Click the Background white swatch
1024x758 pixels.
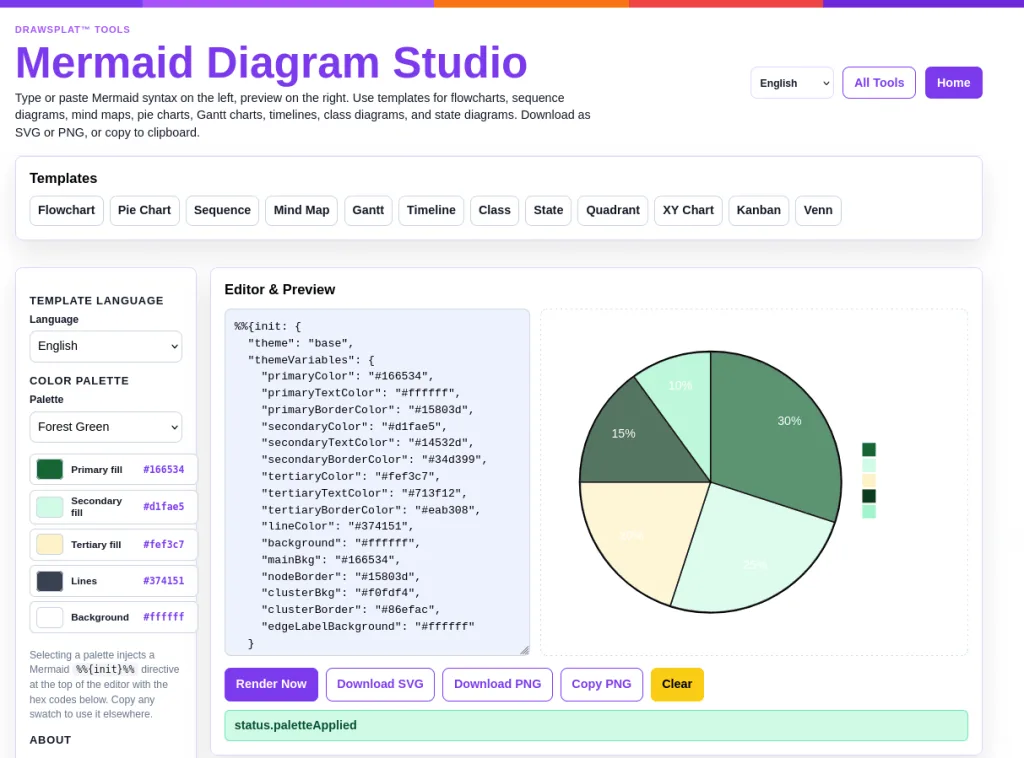(x=50, y=618)
